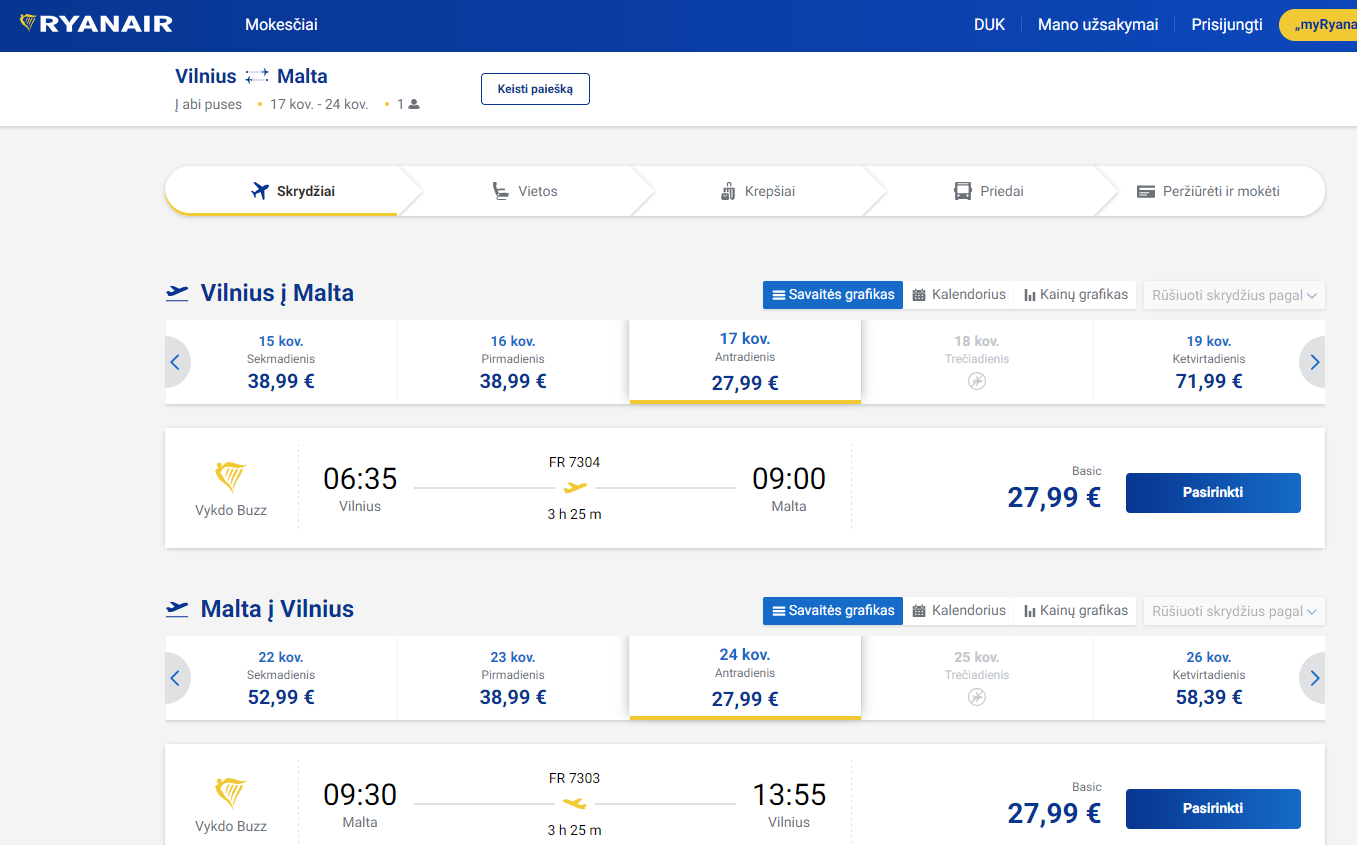Show later return dates with right arrow

click(1314, 678)
